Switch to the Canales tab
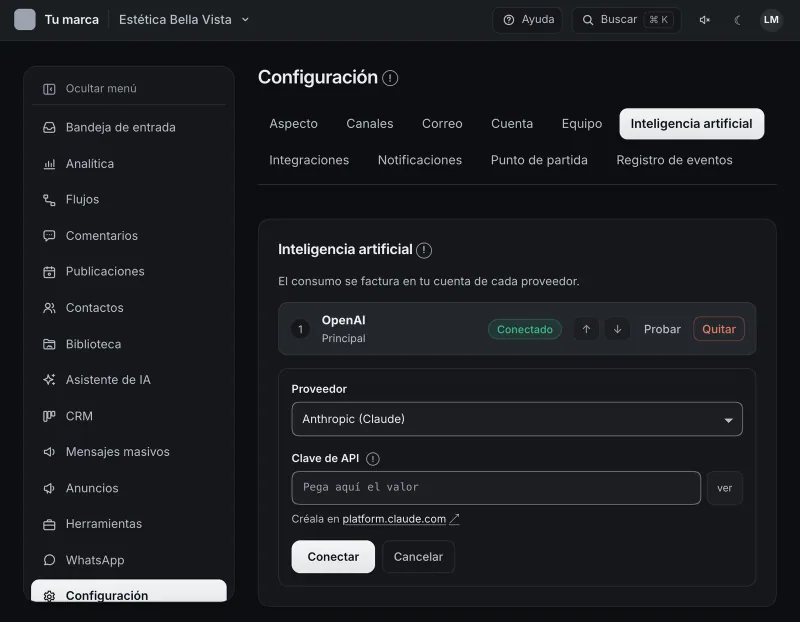Screen dimensions: 800x622 tap(370, 124)
